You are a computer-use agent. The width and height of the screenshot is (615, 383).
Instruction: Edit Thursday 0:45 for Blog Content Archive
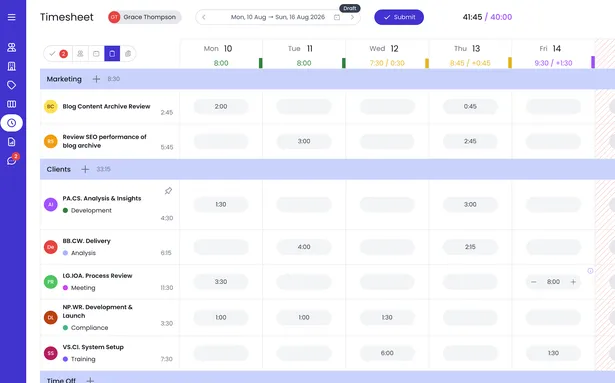[470, 107]
